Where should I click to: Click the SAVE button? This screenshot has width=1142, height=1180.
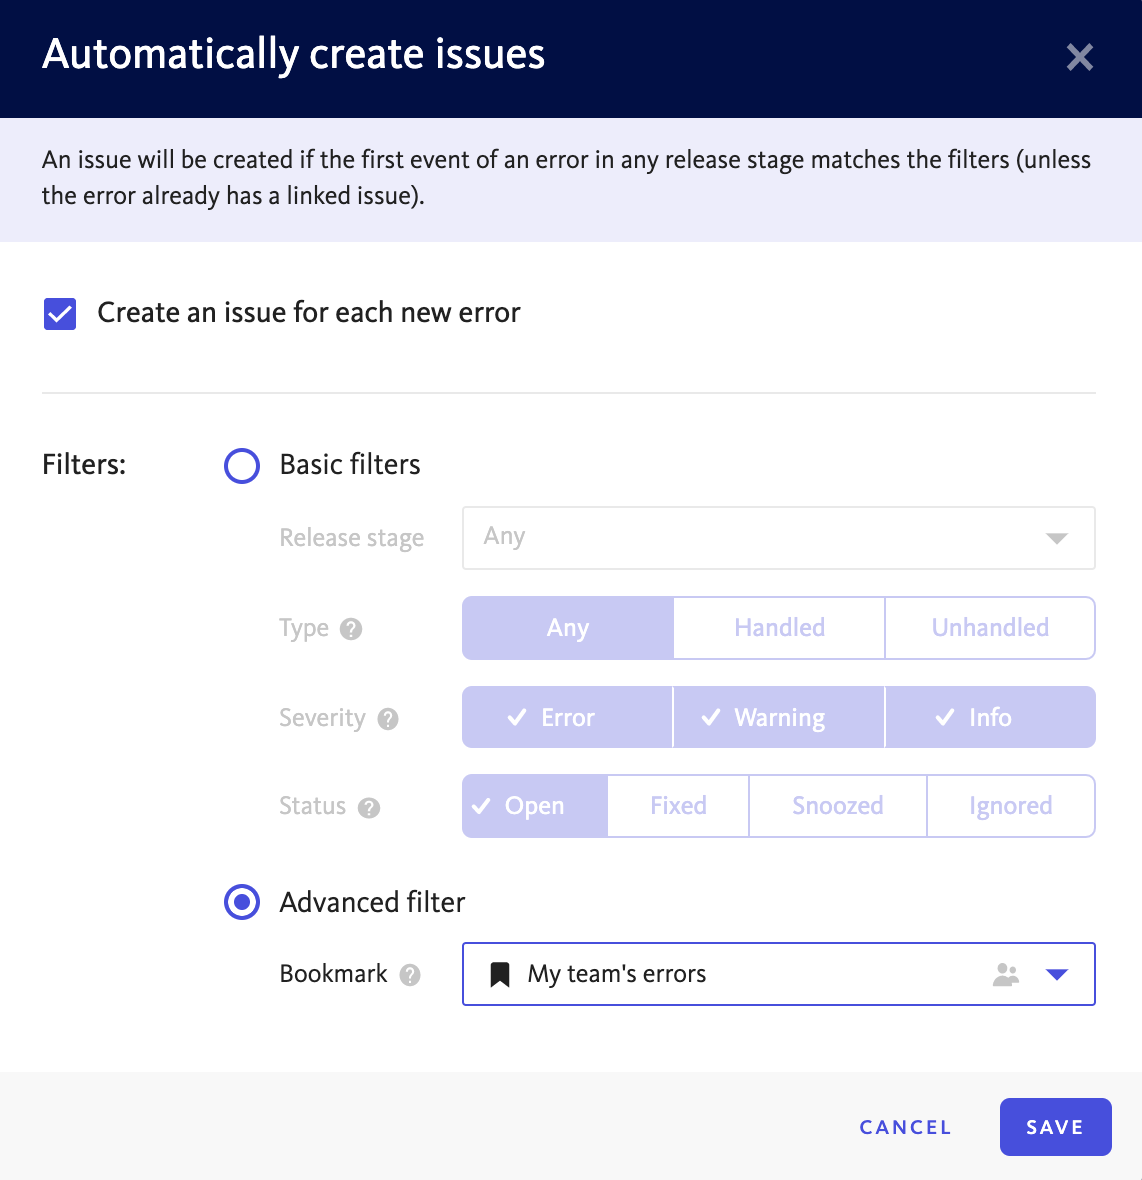click(1055, 1127)
